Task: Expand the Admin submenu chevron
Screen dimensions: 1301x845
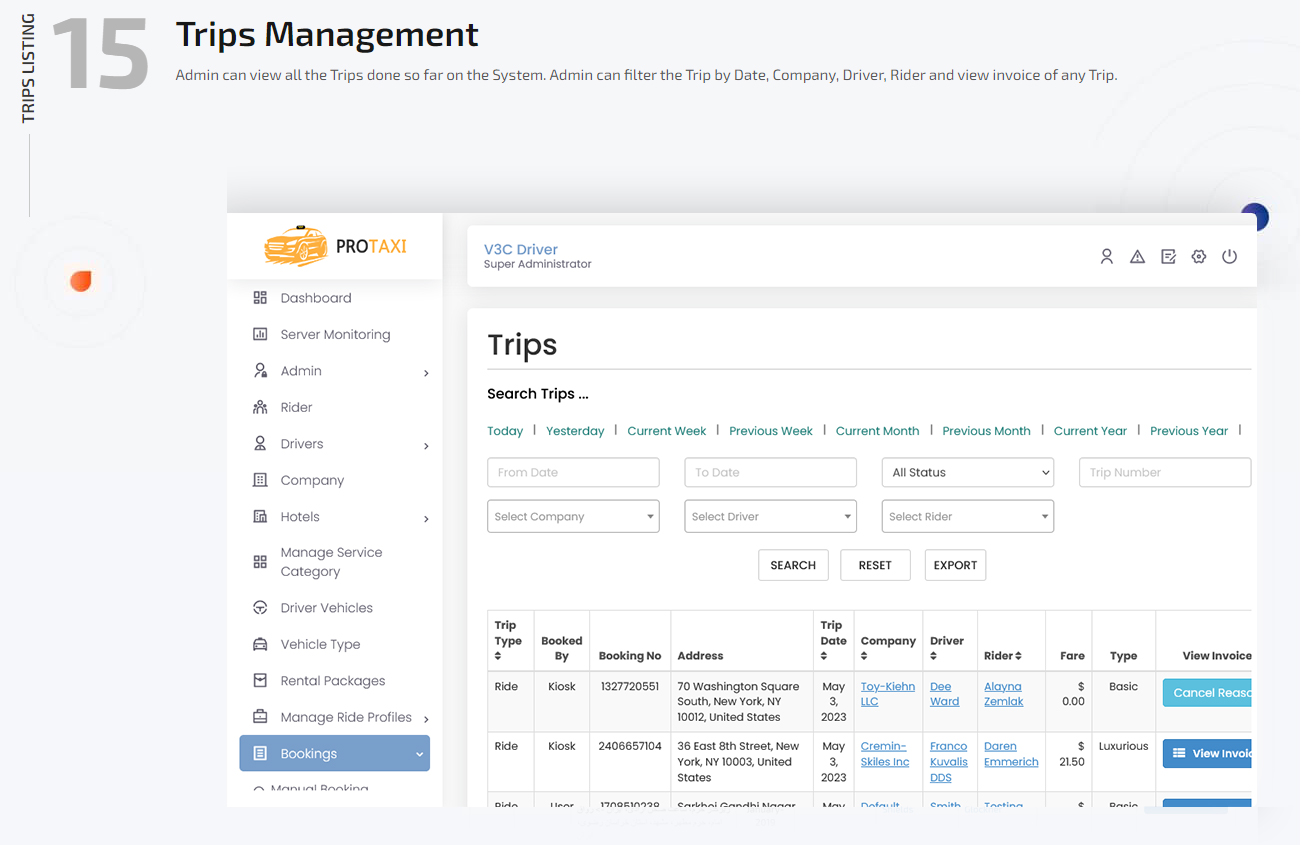Action: pyautogui.click(x=426, y=373)
